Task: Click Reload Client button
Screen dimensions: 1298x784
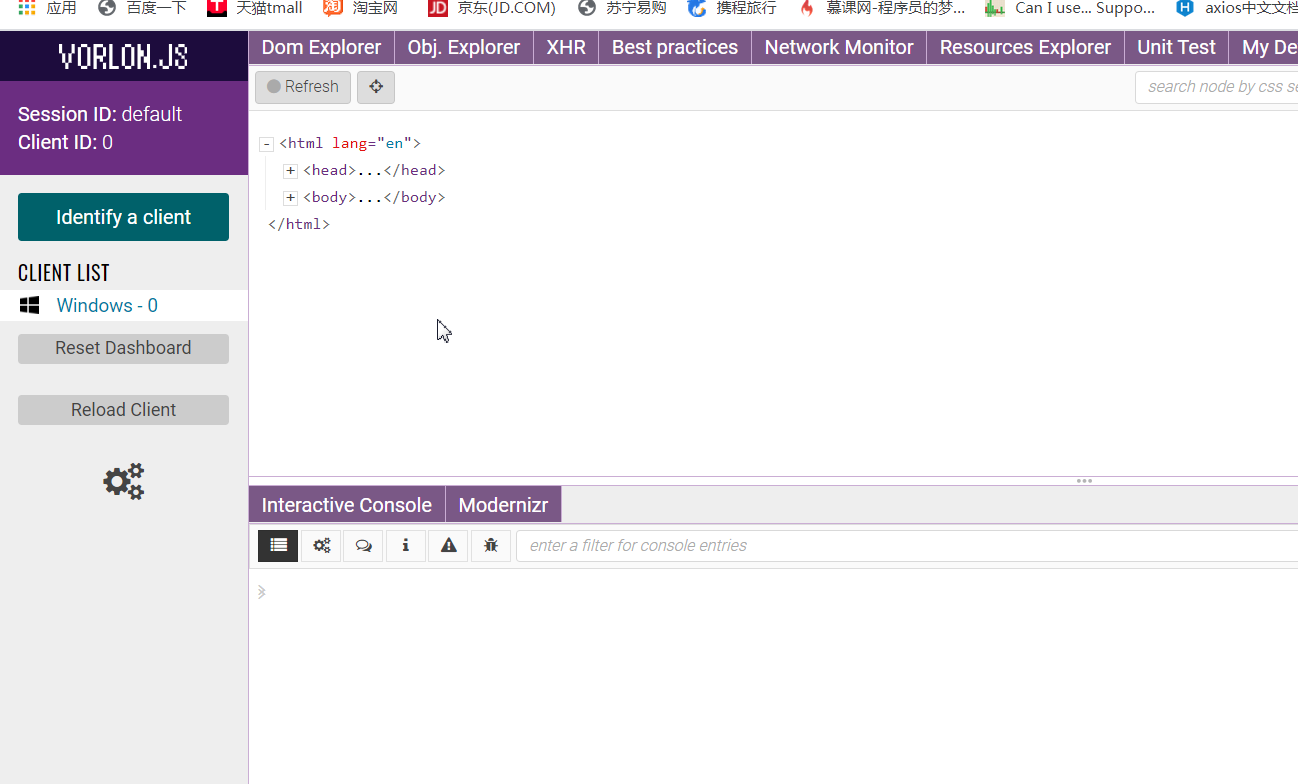Action: pos(123,410)
